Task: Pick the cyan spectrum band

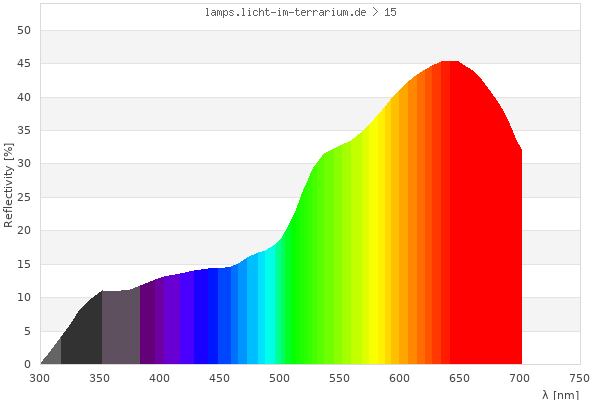Action: point(267,310)
